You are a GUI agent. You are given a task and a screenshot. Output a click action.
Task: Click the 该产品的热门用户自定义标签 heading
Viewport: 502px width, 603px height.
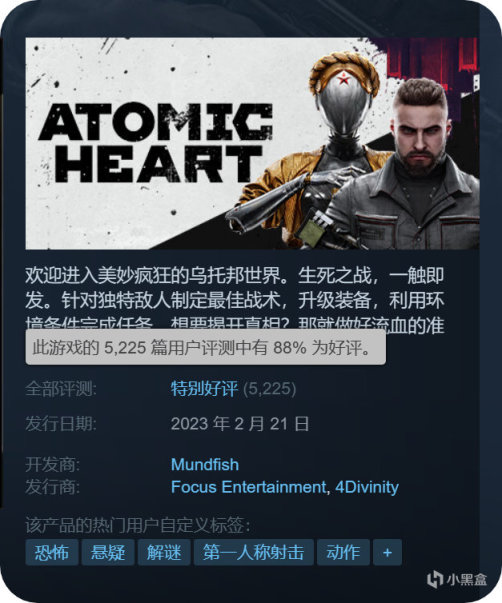coord(138,525)
